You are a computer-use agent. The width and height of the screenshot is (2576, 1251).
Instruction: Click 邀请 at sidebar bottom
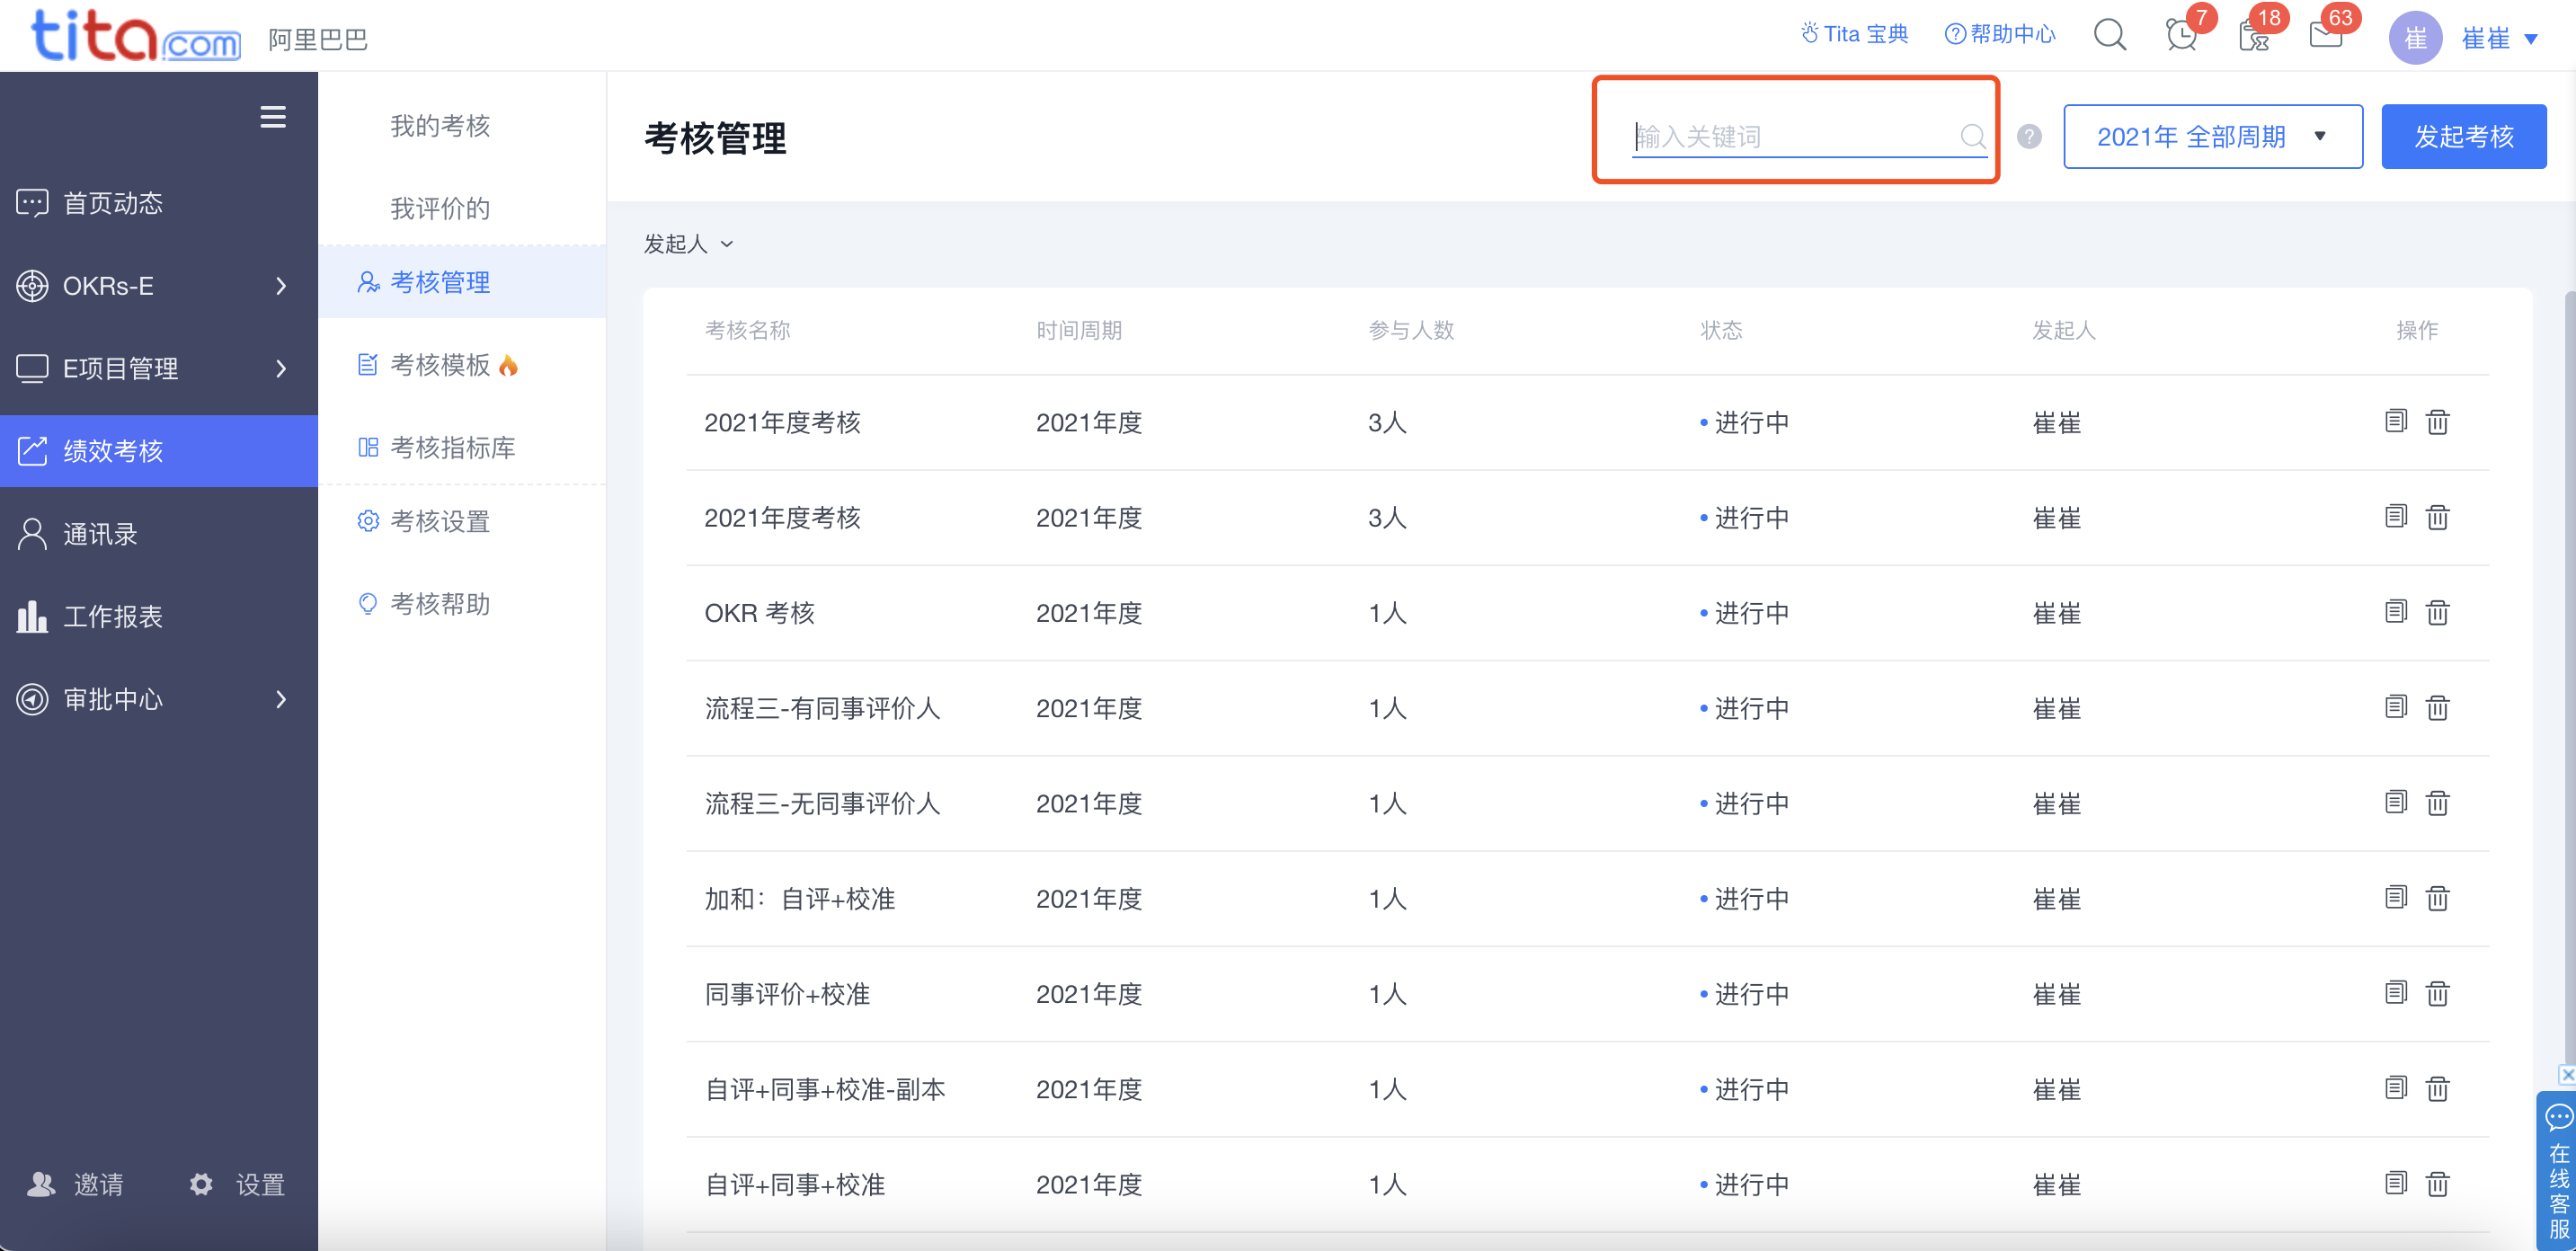point(76,1184)
